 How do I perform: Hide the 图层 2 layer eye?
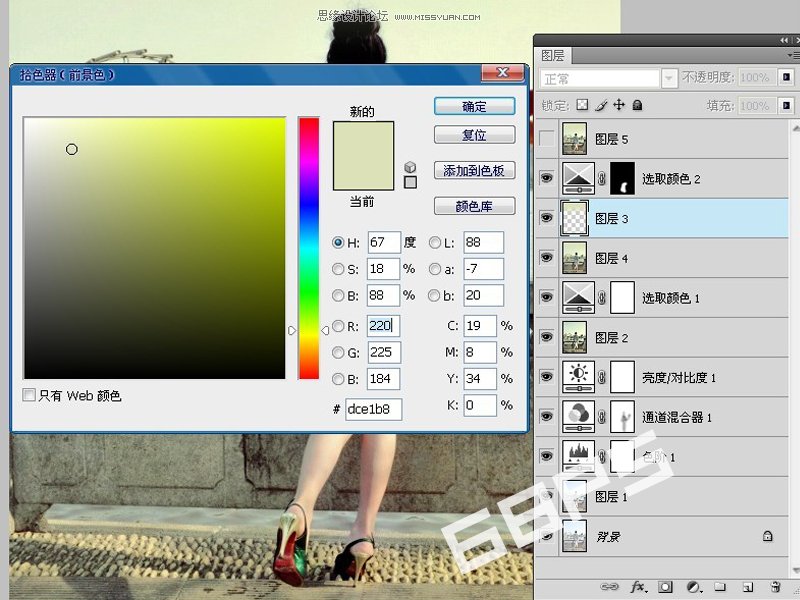click(546, 337)
